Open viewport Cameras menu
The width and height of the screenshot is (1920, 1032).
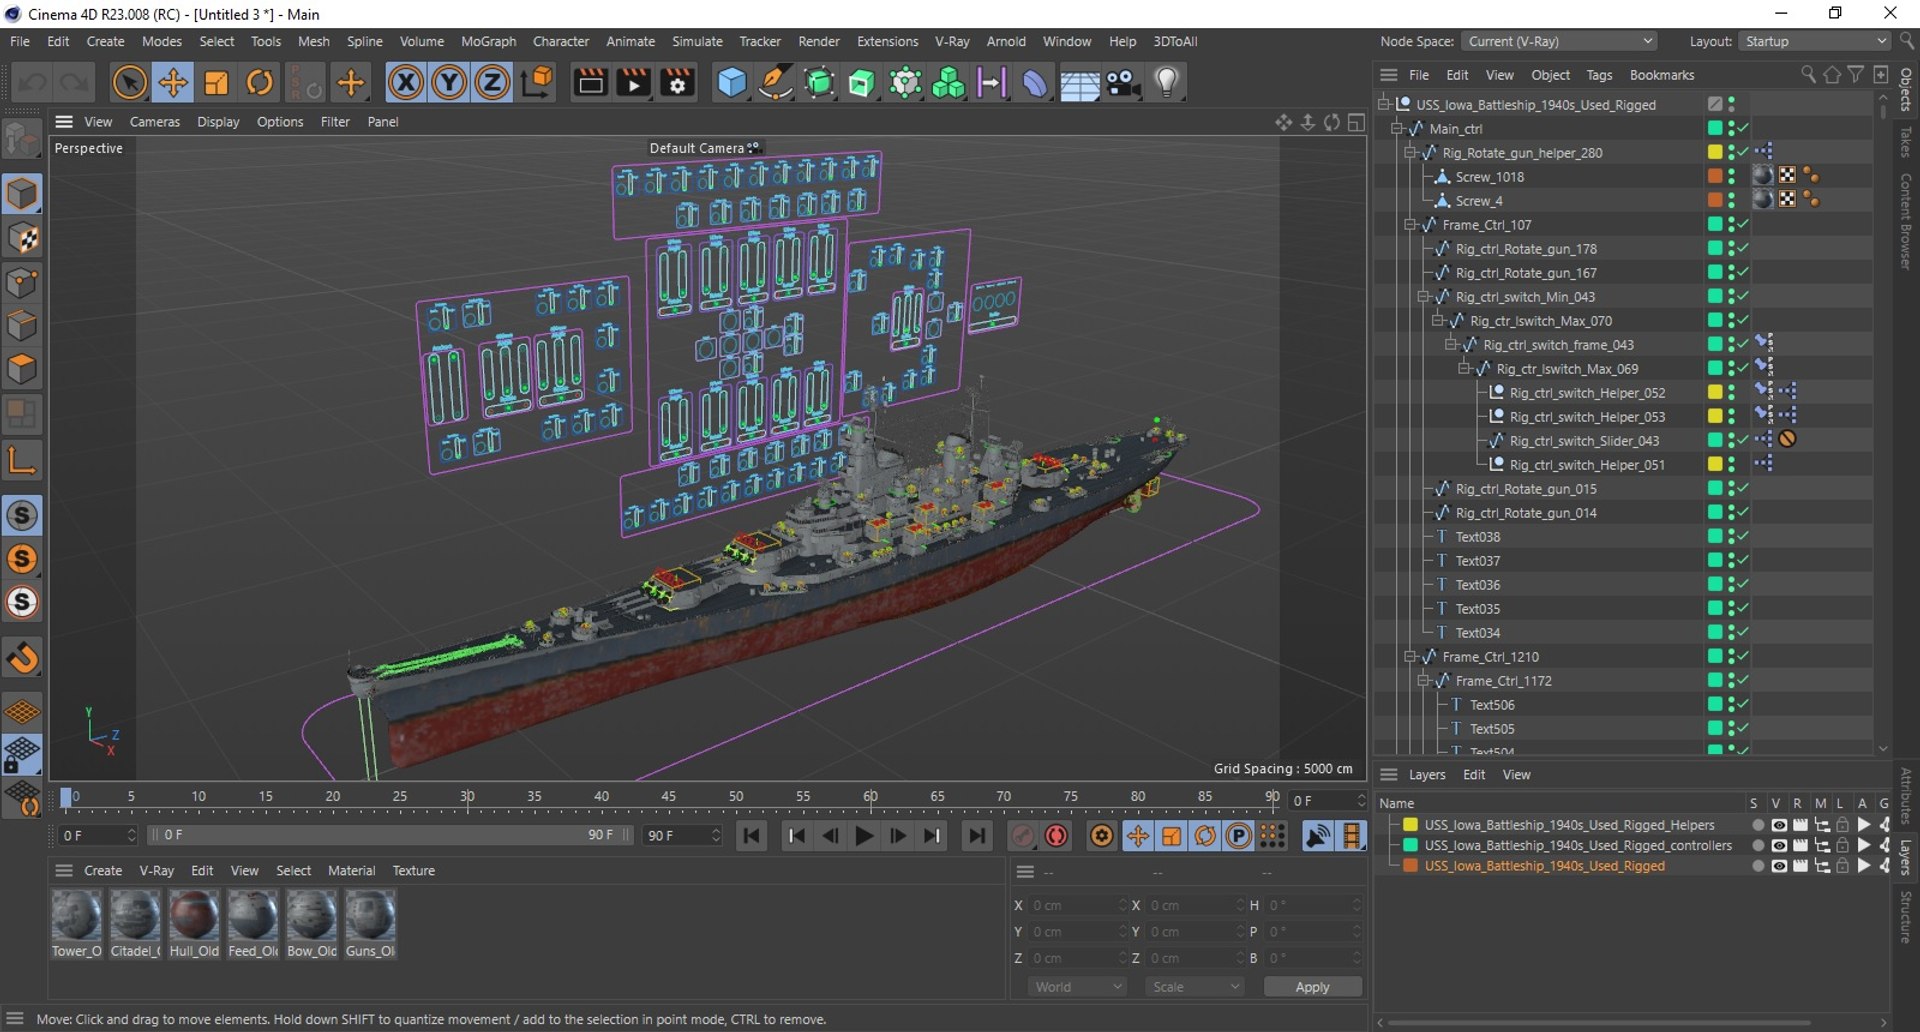(155, 122)
